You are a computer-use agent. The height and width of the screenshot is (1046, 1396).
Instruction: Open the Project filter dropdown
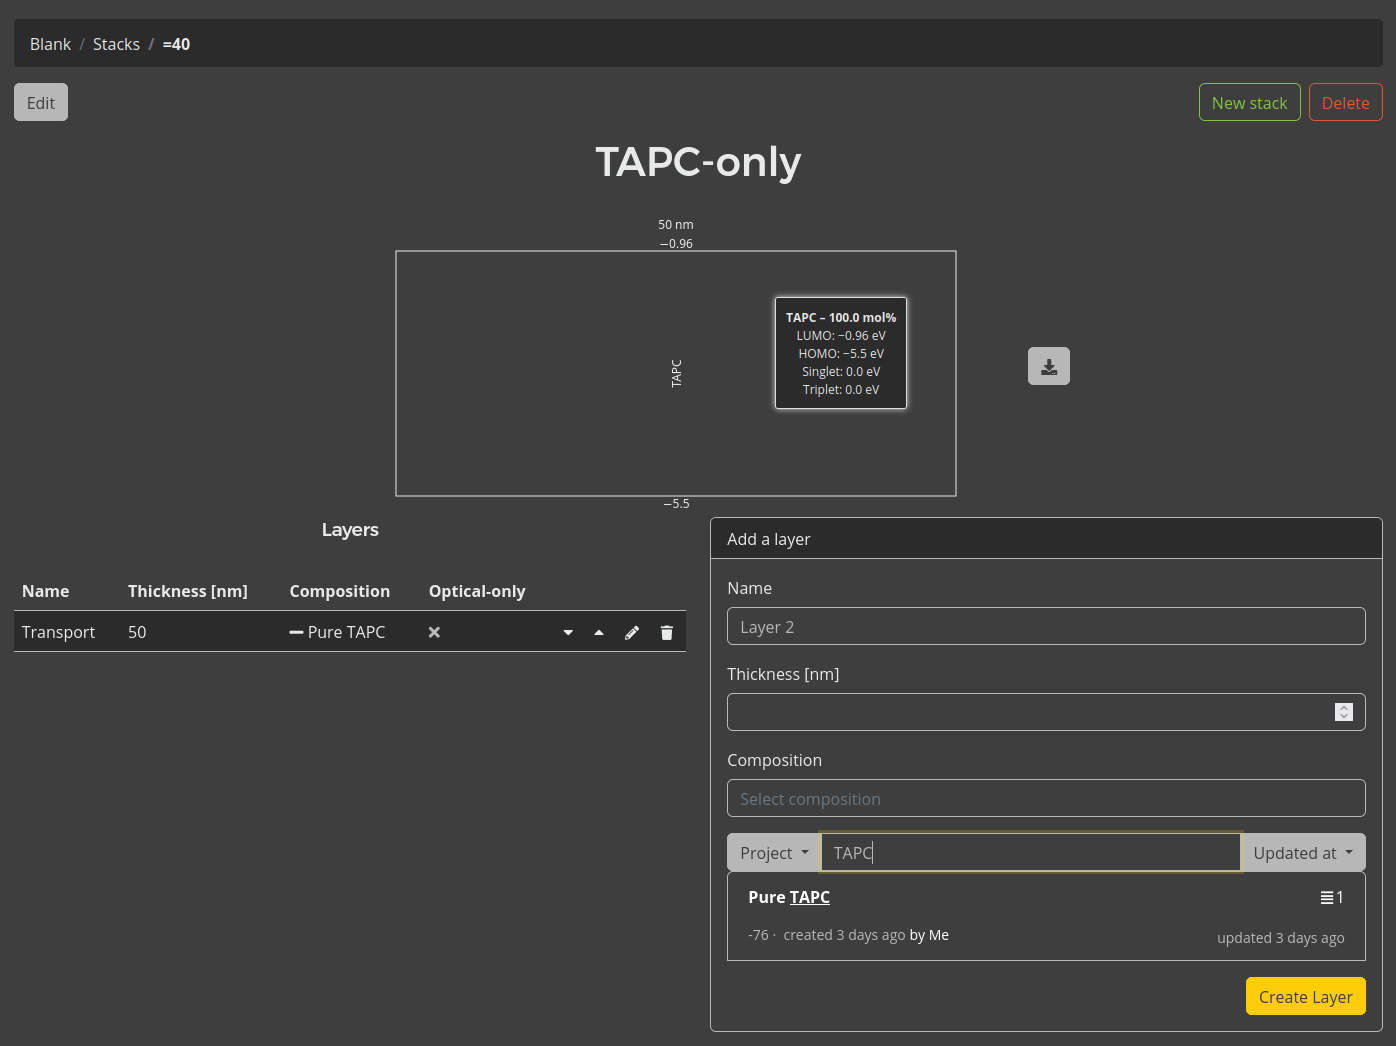pos(773,853)
